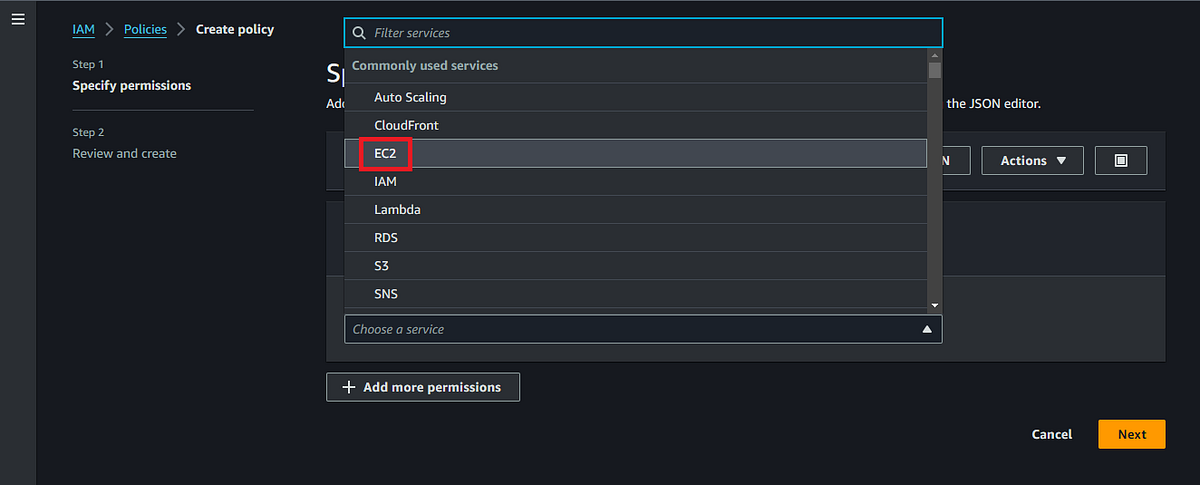
Task: Select EC2 from the services list
Action: pos(385,153)
